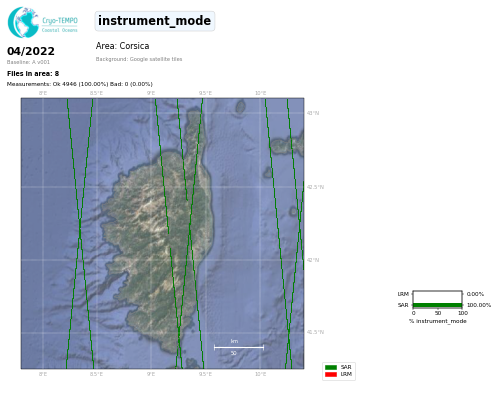Click the Cryo-TEMPO globe logo
This screenshot has width=492, height=410.
coord(23,22)
